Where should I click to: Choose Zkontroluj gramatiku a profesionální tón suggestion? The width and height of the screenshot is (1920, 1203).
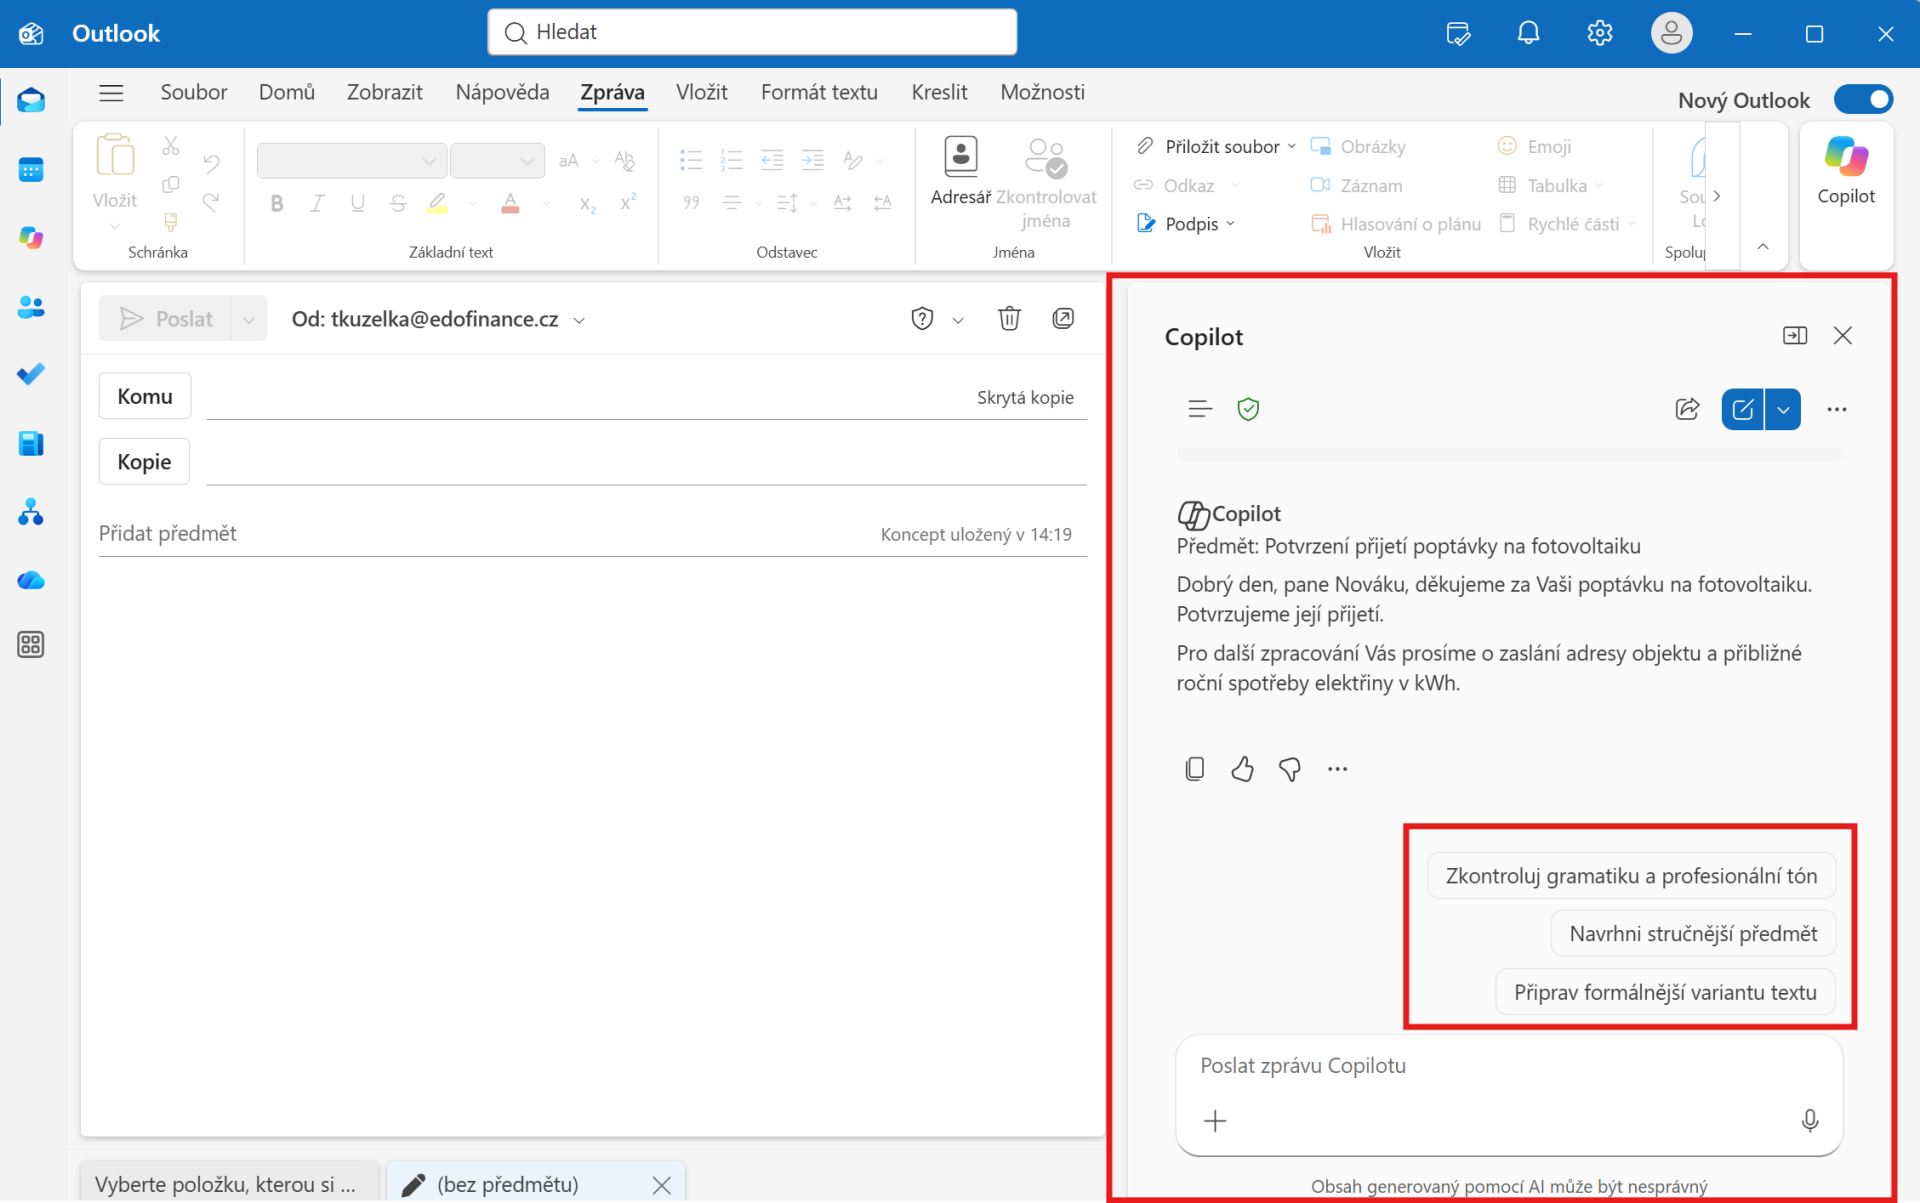(1631, 876)
